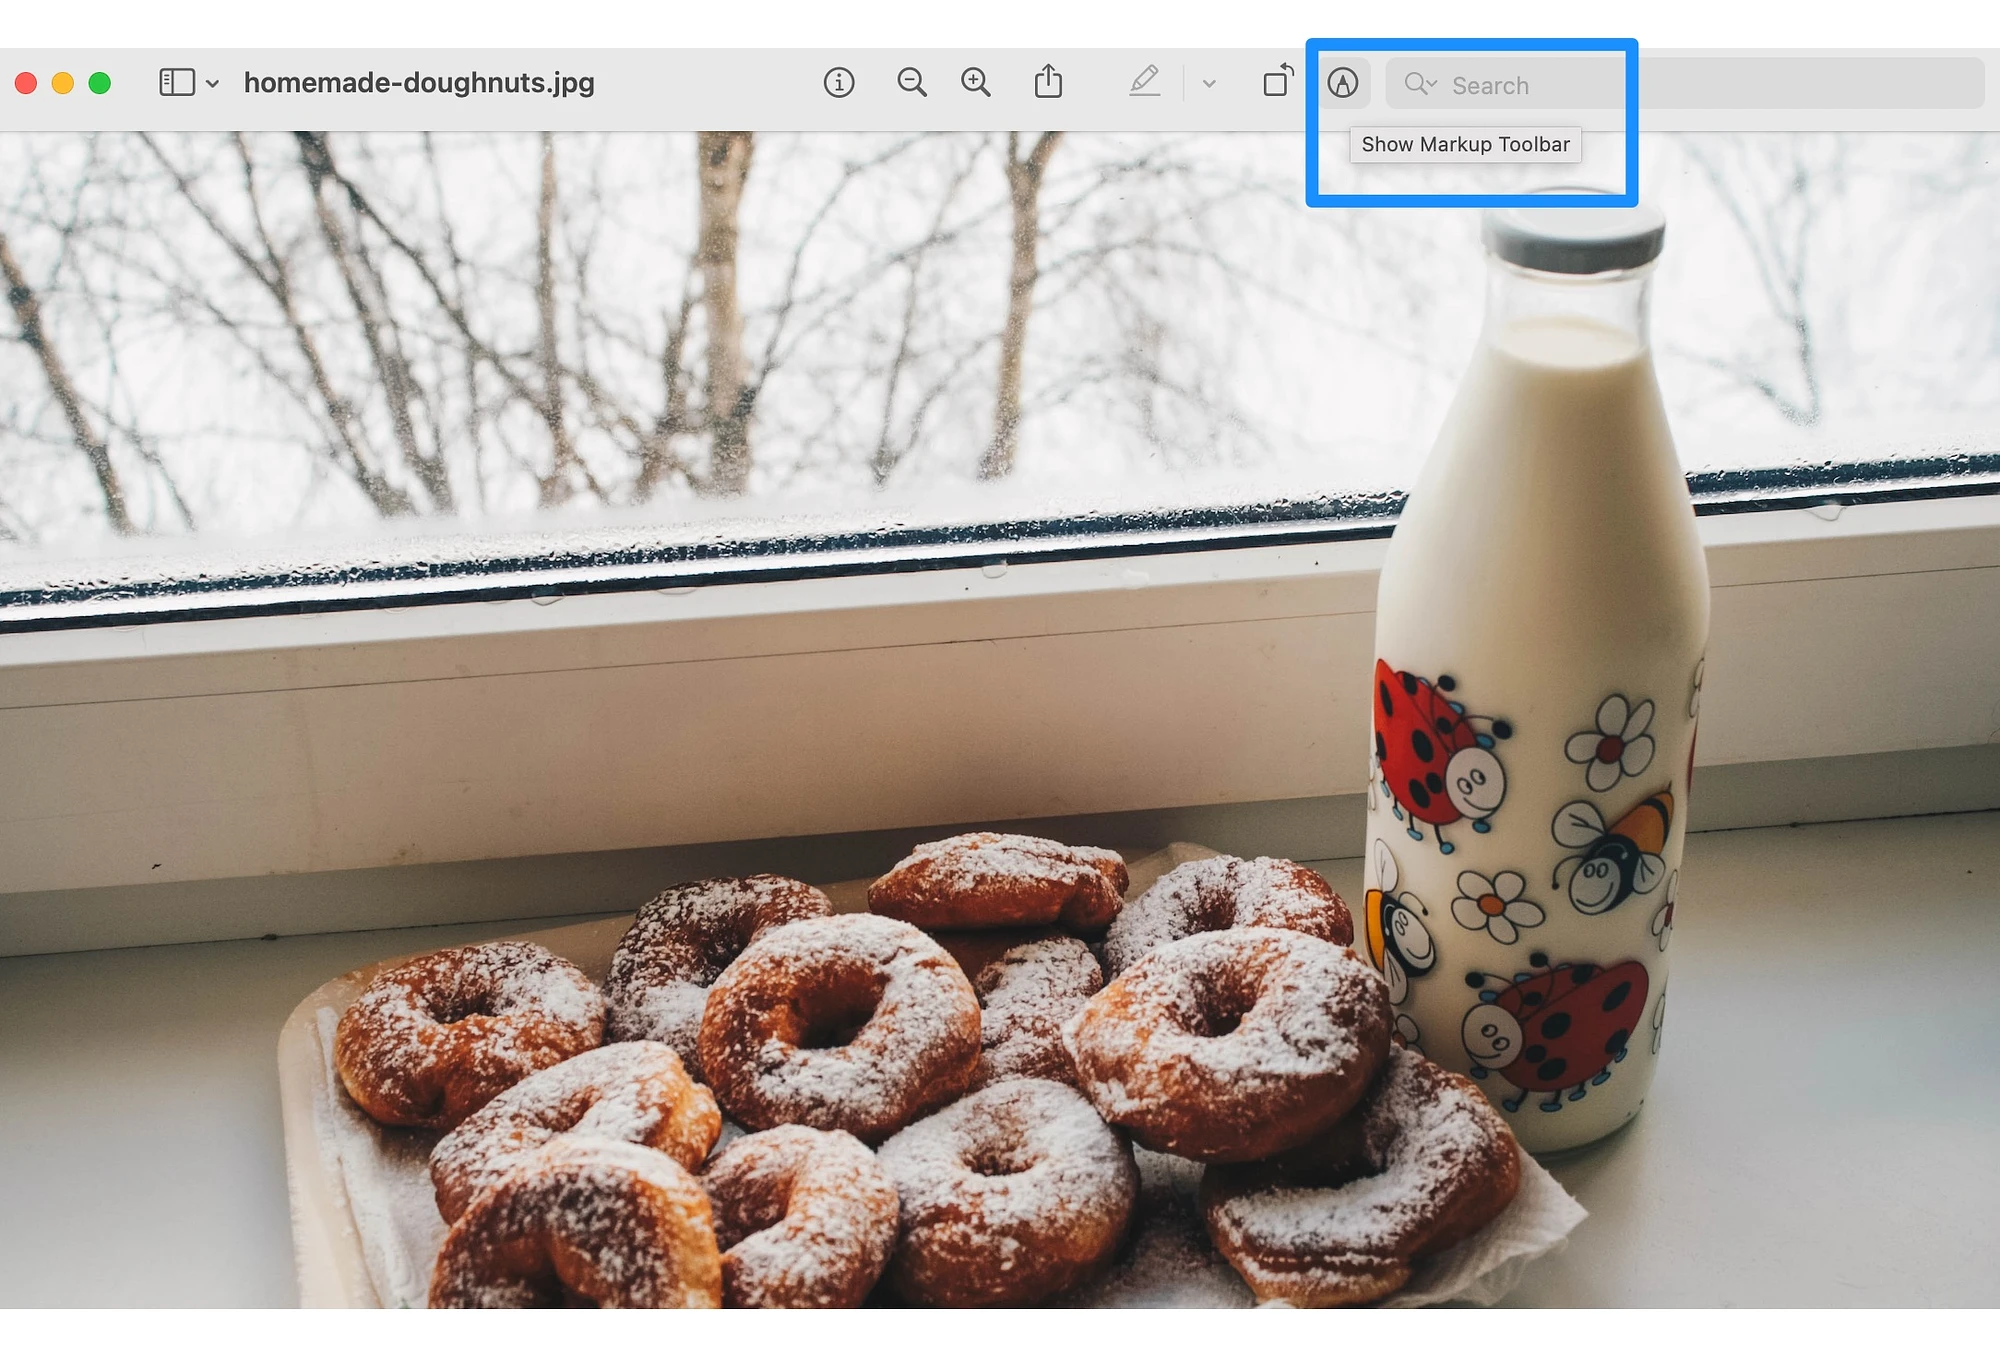The width and height of the screenshot is (2000, 1347).
Task: Expand the toolbar options dropdown arrow
Action: coord(1210,83)
